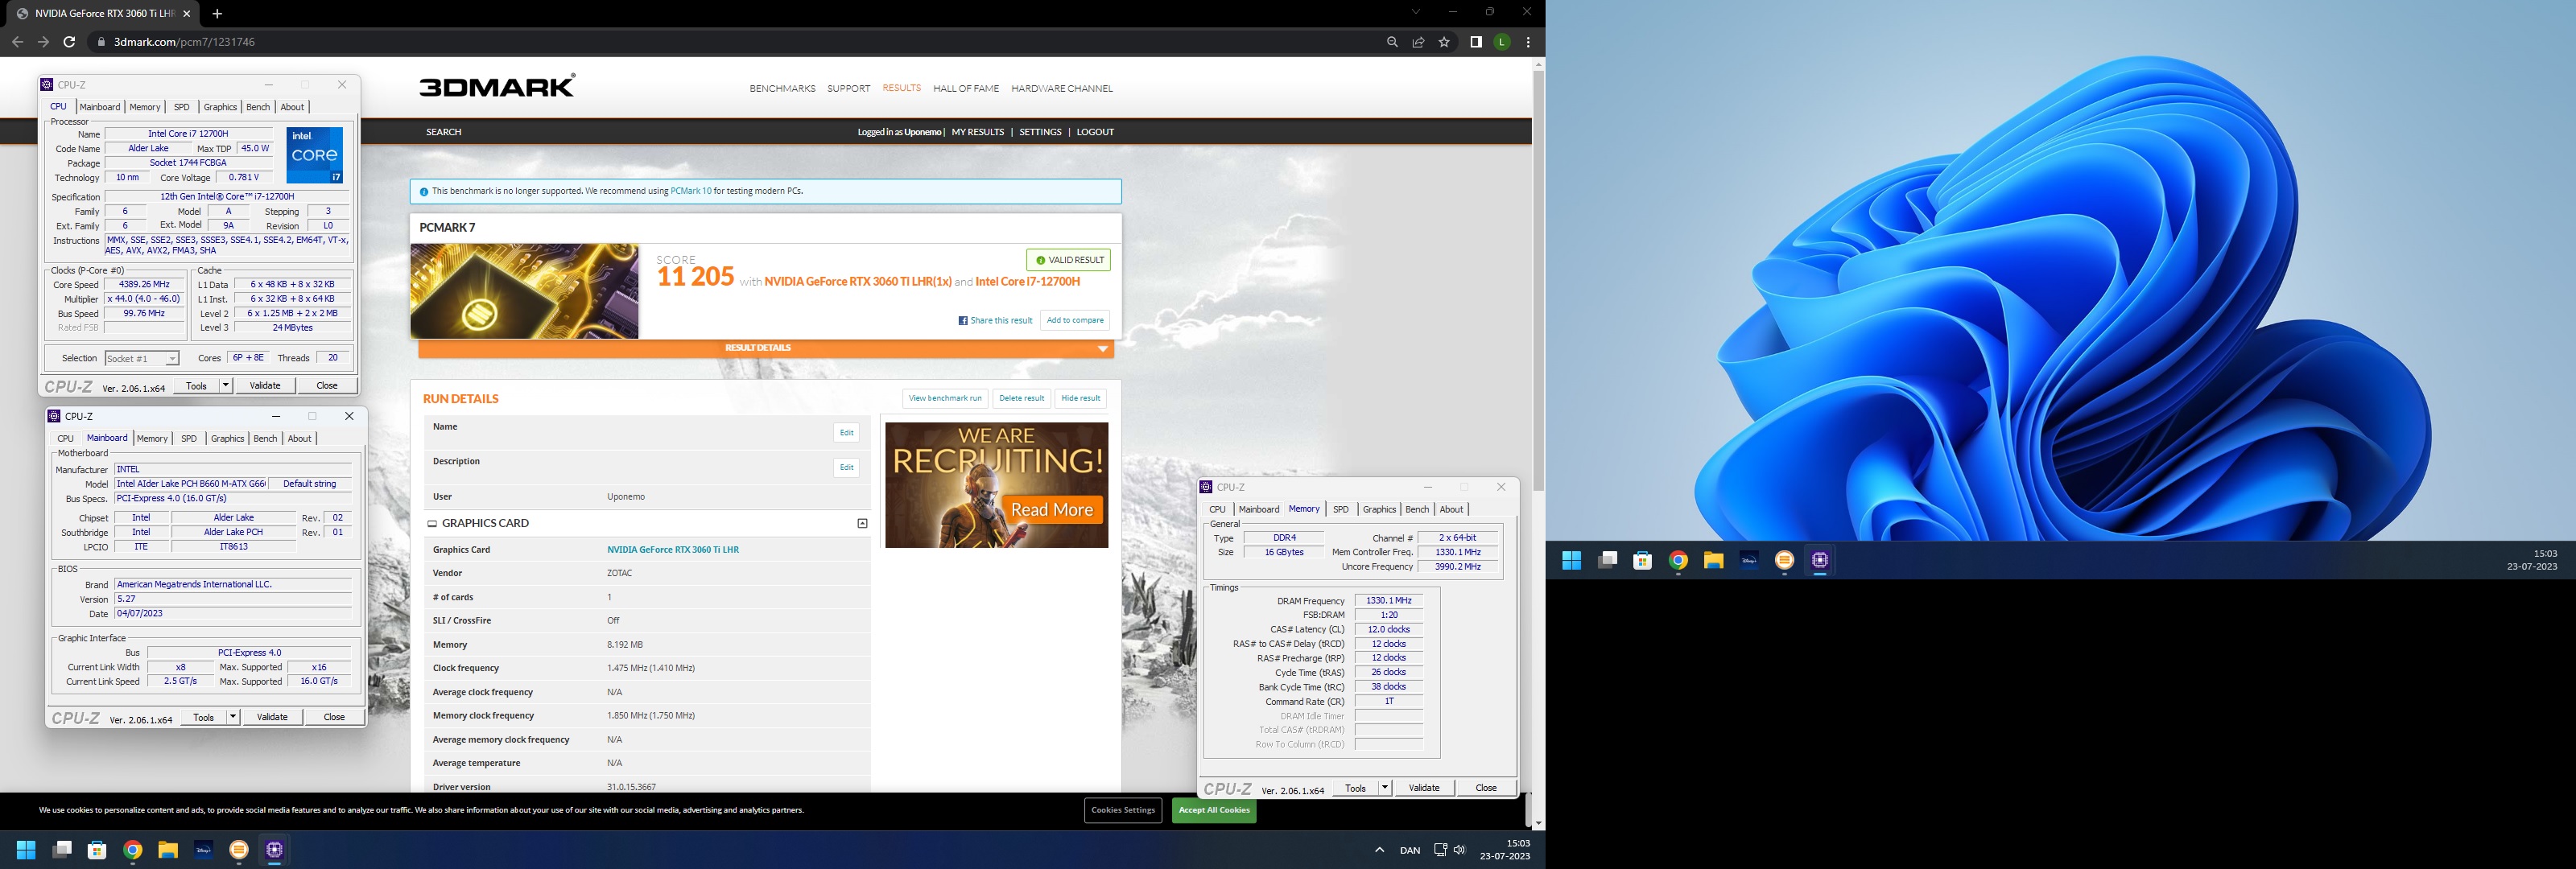2576x869 pixels.
Task: Open the Socket #1 selection dropdown
Action: tap(142, 358)
